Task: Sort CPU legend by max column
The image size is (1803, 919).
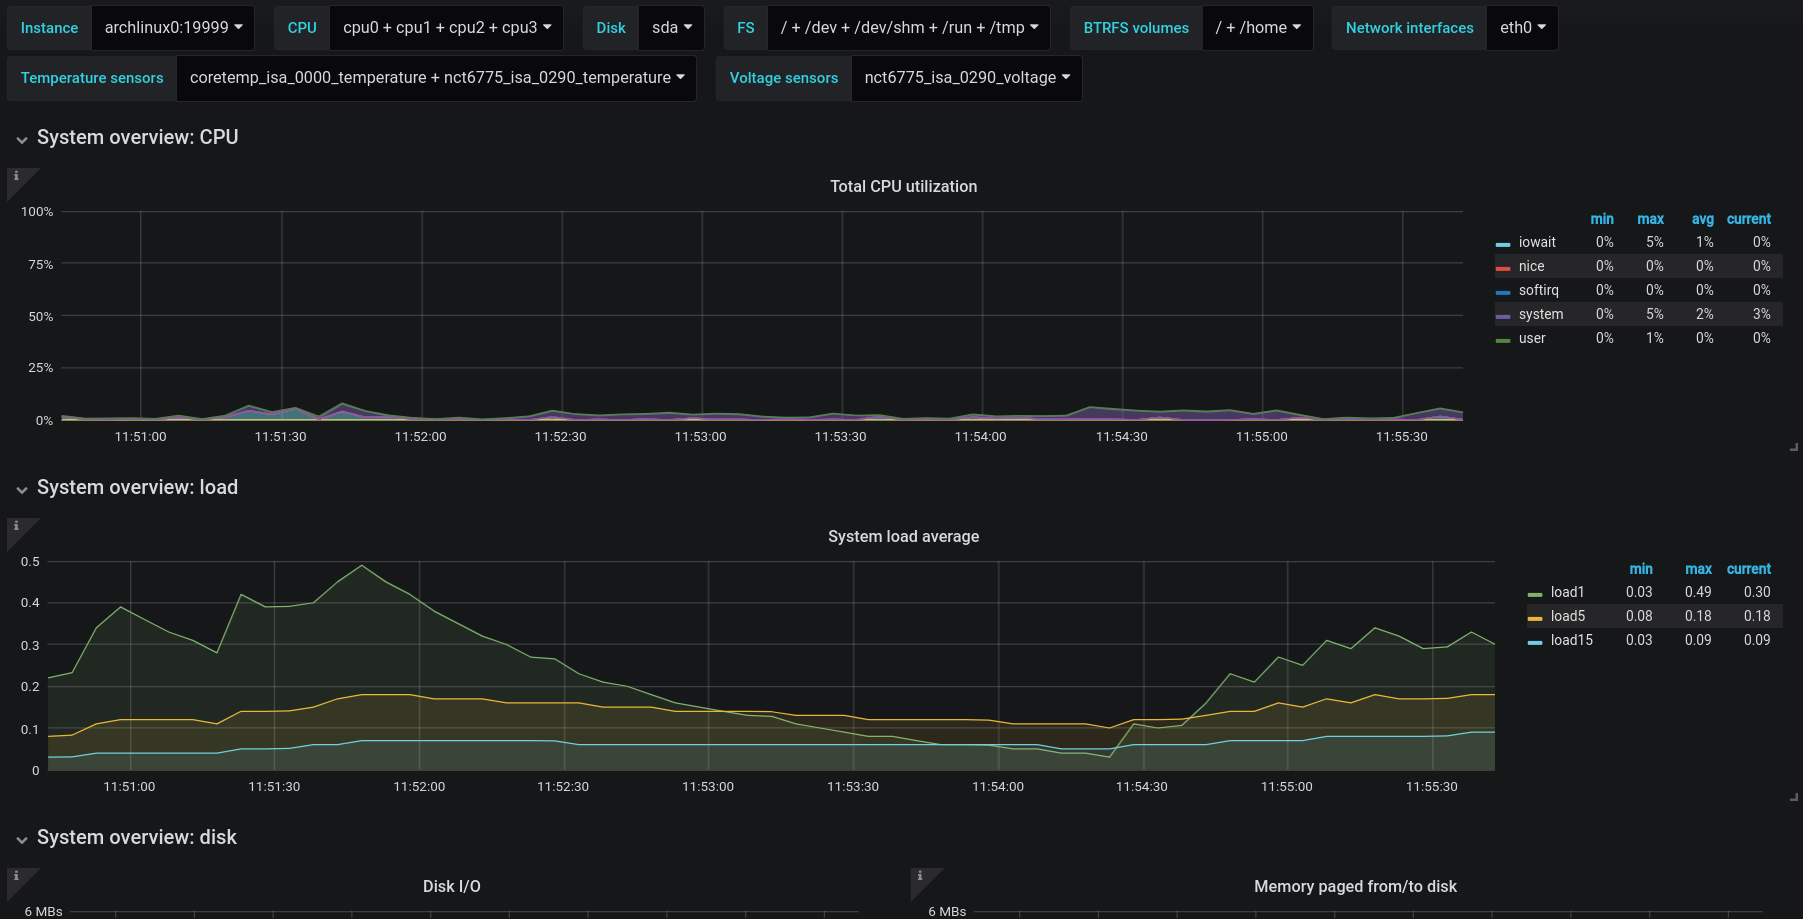Action: pyautogui.click(x=1650, y=219)
